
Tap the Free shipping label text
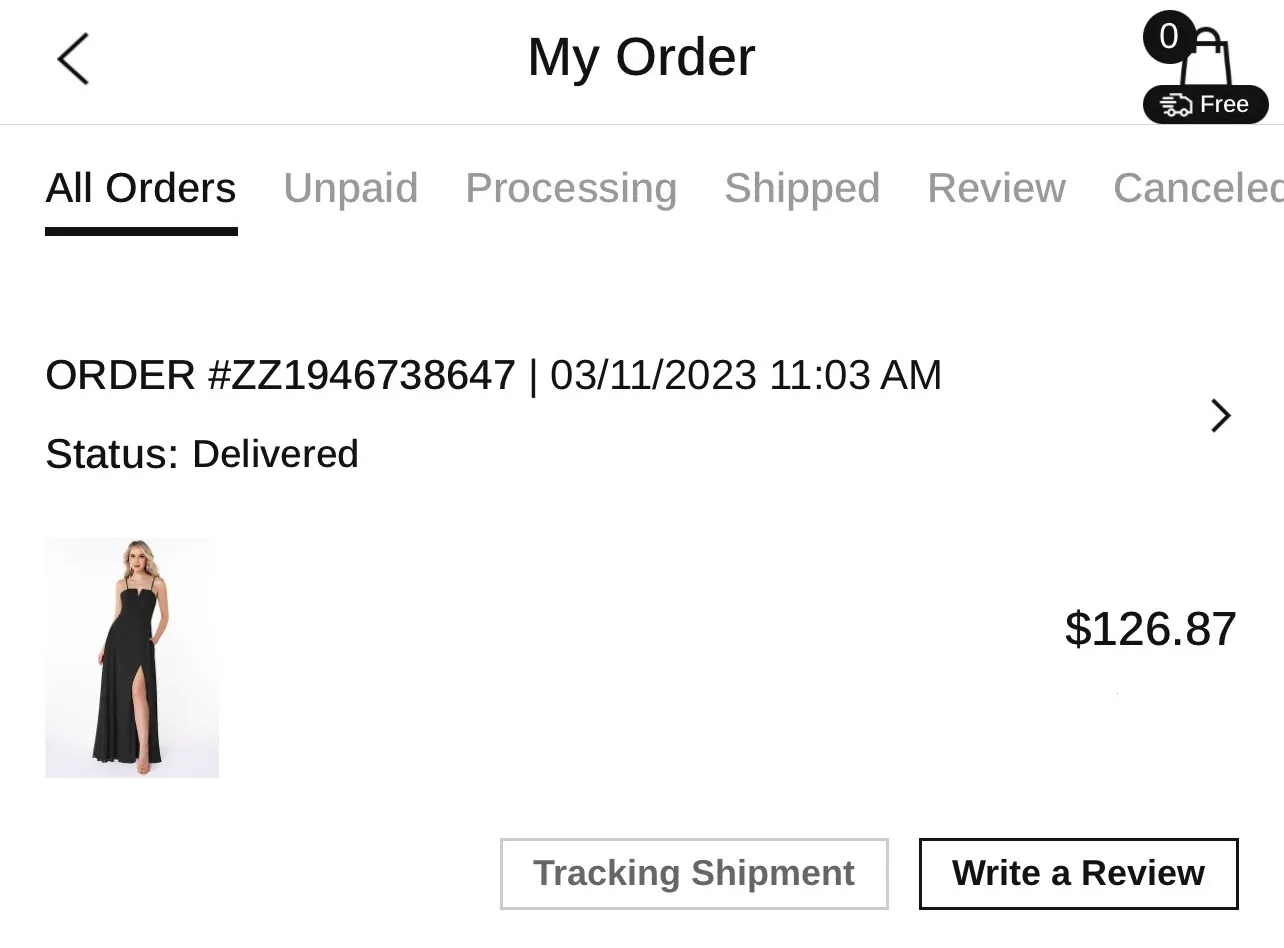click(1224, 105)
